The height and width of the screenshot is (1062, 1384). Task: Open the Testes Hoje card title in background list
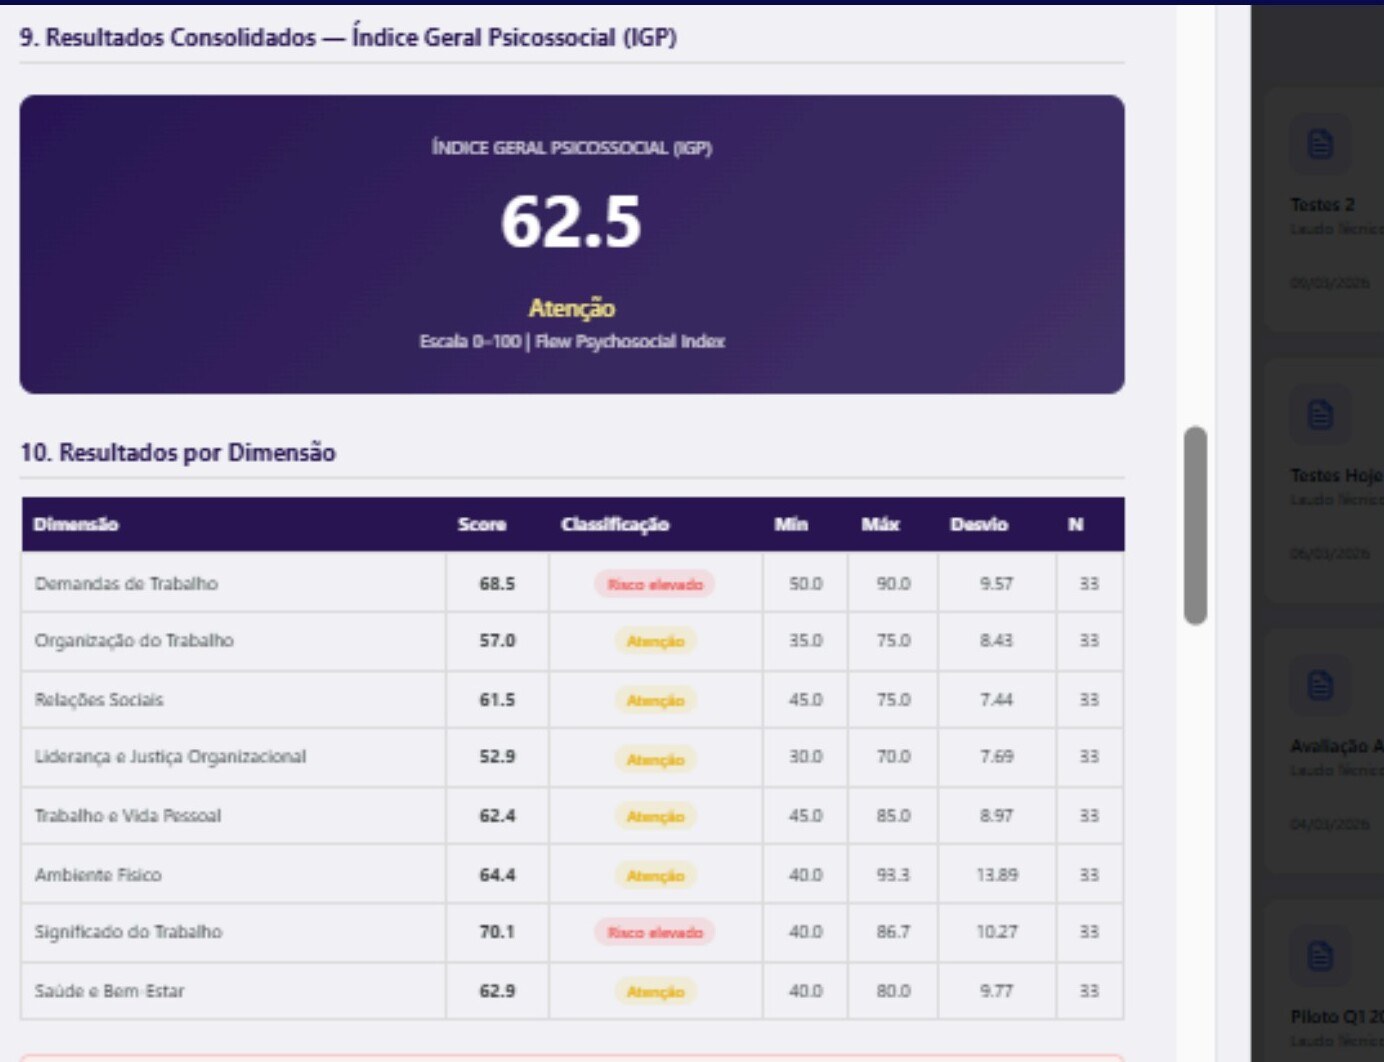[x=1337, y=476]
